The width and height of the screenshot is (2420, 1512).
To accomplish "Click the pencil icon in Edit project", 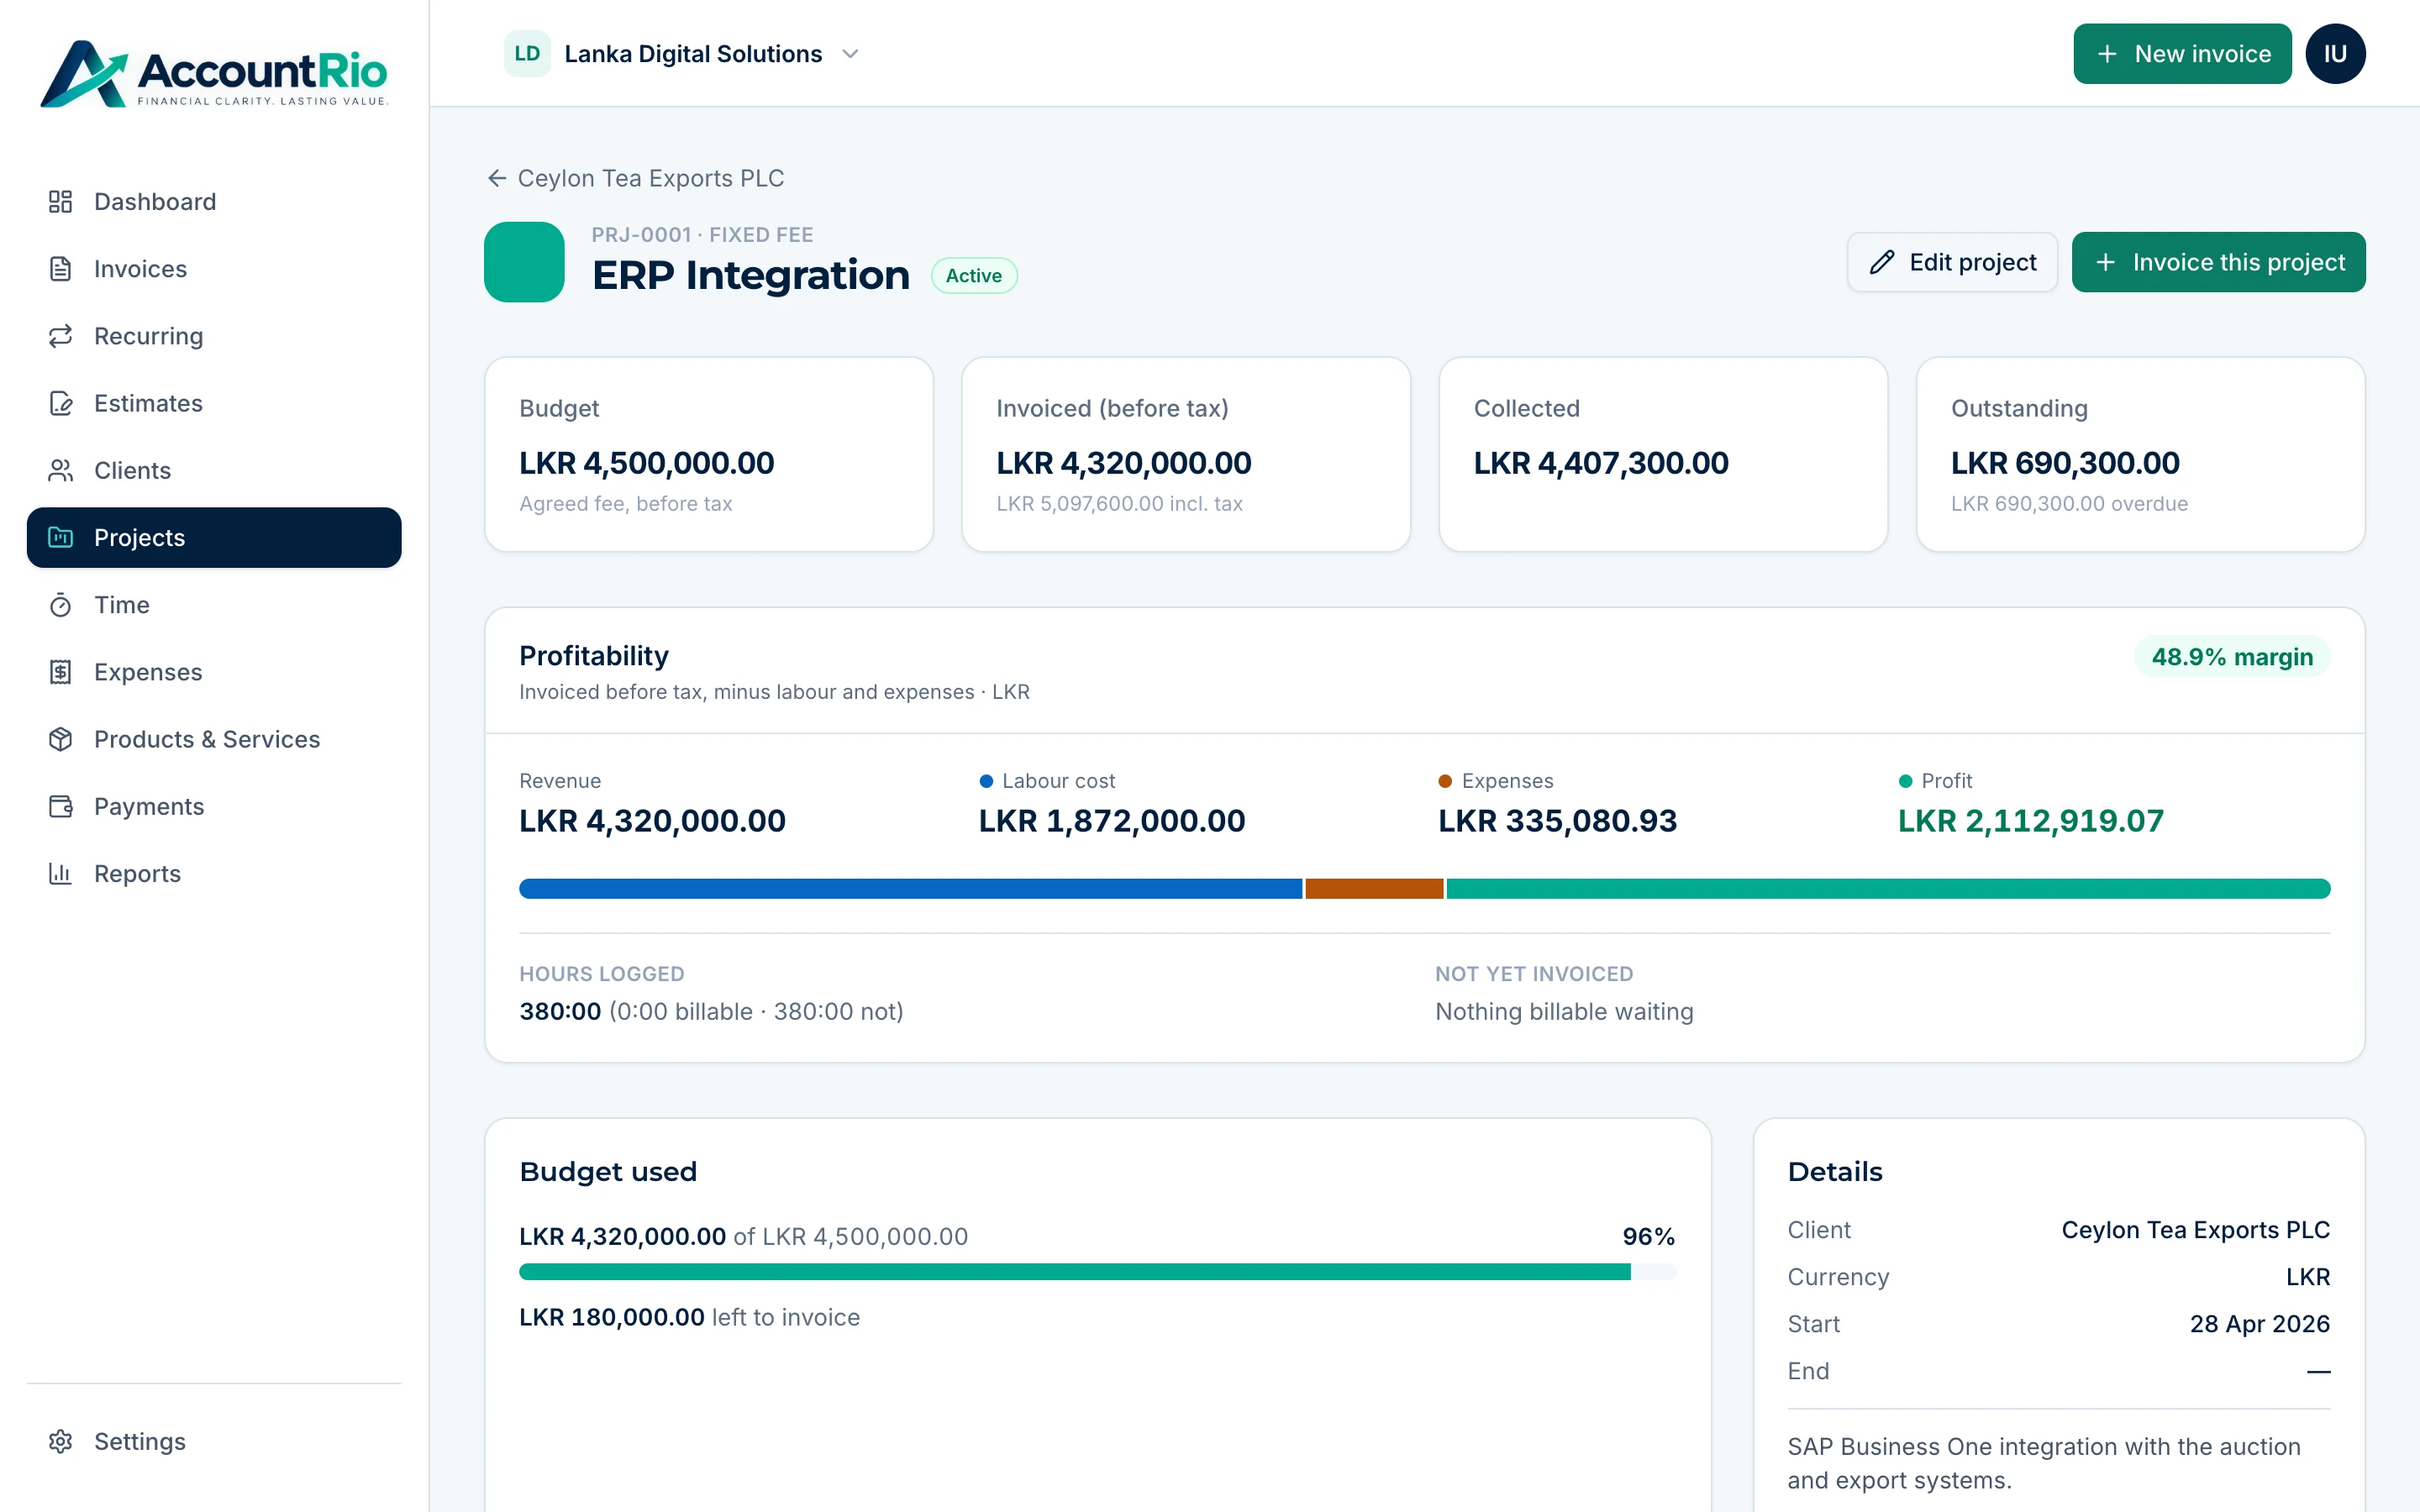I will tap(1882, 262).
